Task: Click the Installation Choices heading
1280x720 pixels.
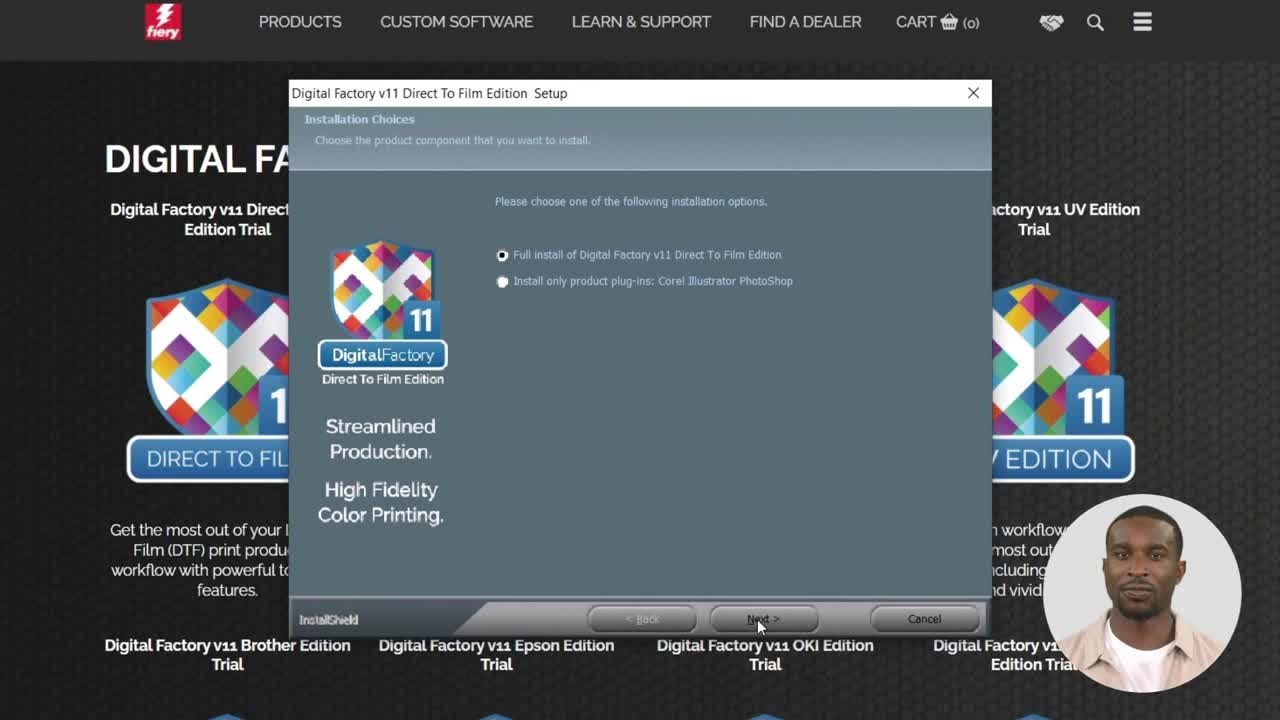Action: pos(359,119)
